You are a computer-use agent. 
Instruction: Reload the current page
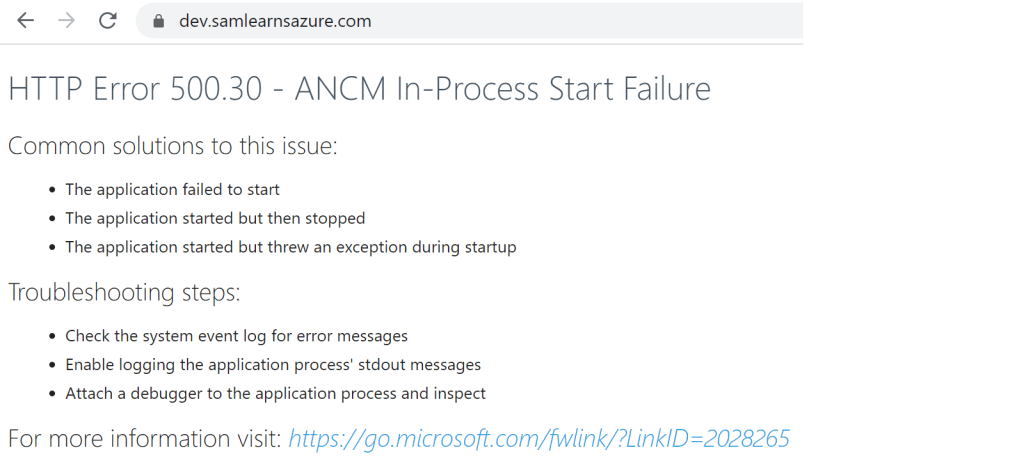pyautogui.click(x=109, y=21)
